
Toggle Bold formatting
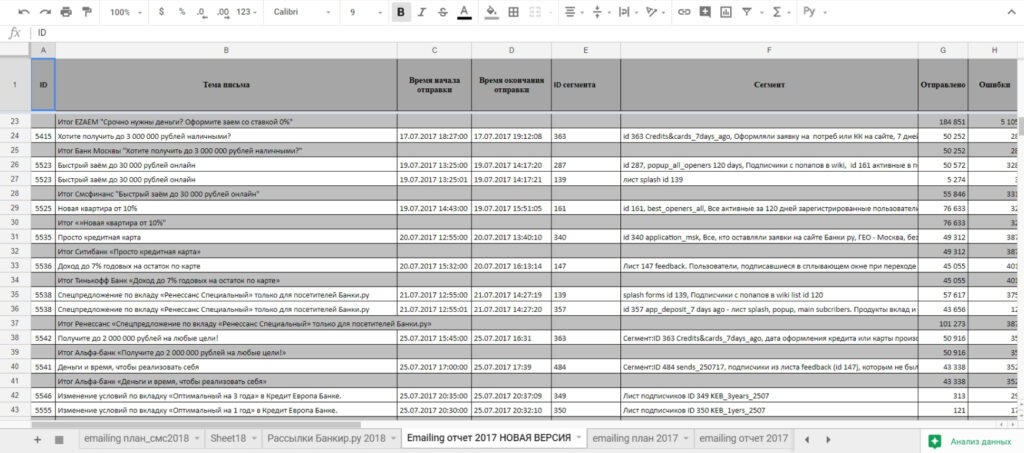(401, 12)
